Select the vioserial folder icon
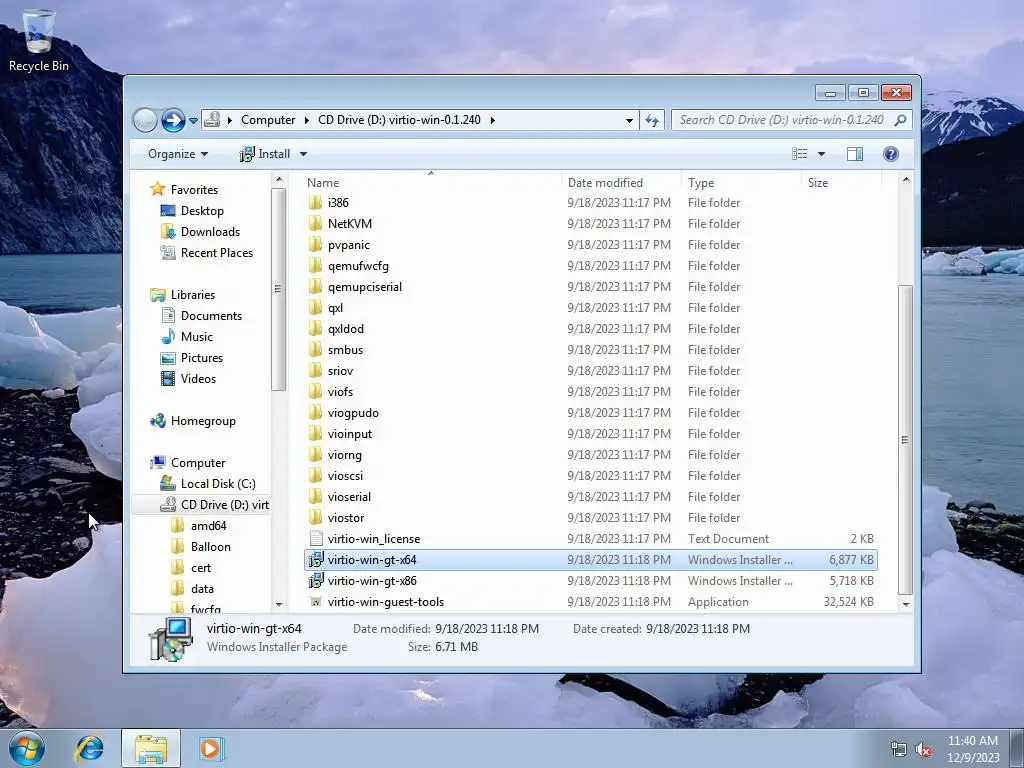 315,496
